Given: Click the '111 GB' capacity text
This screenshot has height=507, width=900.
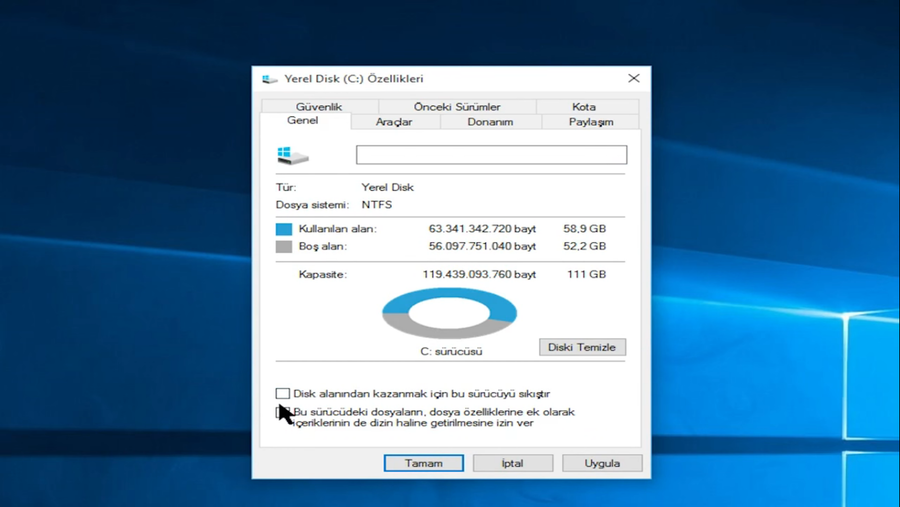Looking at the screenshot, I should tap(587, 274).
